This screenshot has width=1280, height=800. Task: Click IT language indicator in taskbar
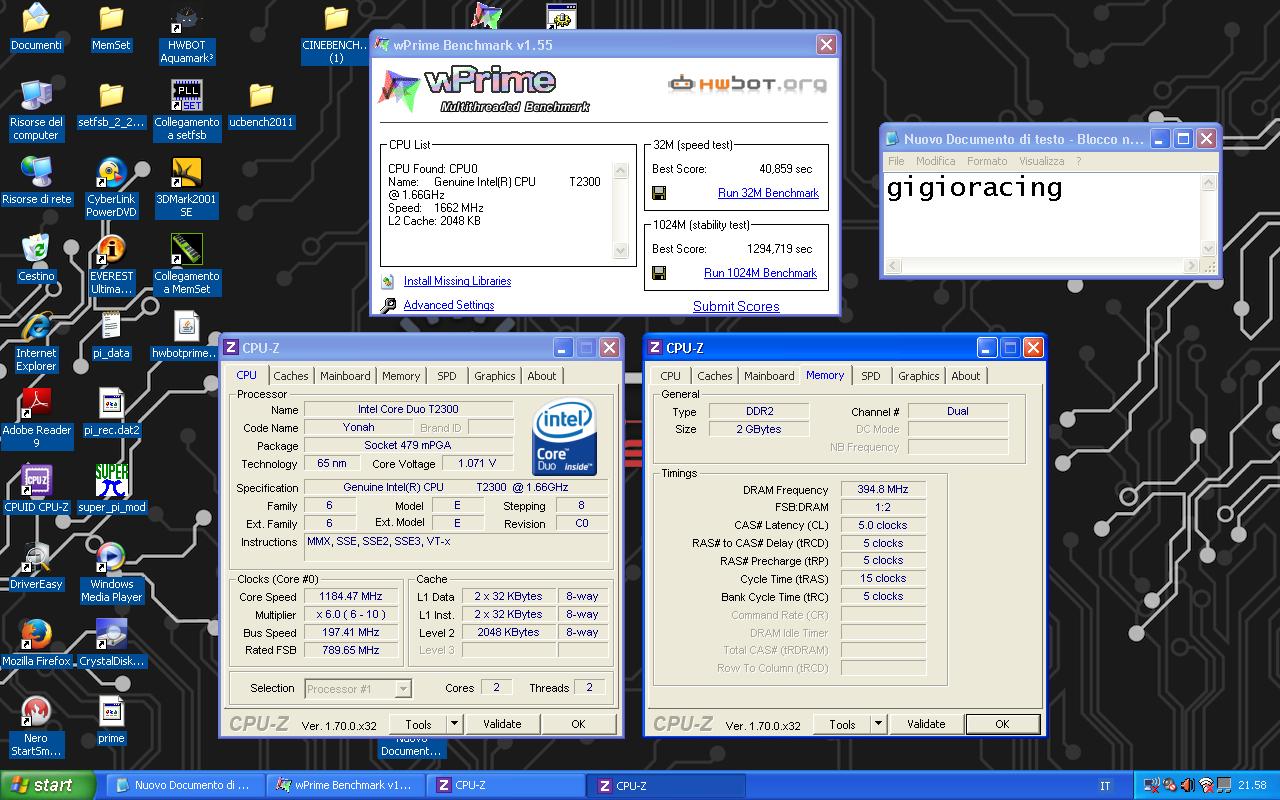[x=1105, y=786]
